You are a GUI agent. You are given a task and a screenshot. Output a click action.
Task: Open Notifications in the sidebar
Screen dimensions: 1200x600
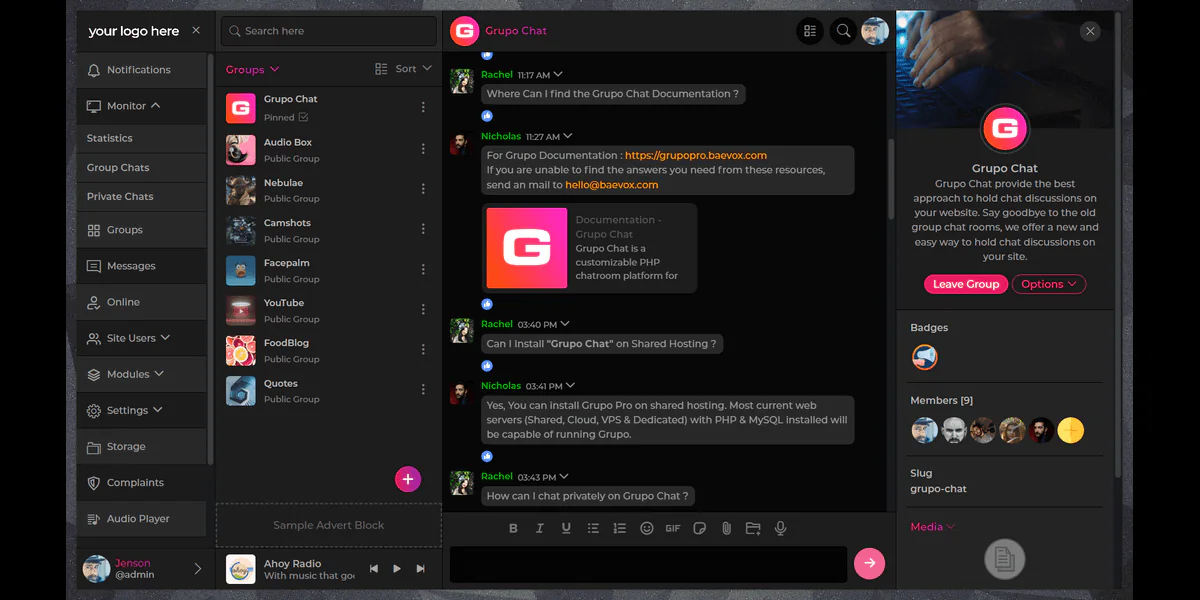pyautogui.click(x=141, y=70)
